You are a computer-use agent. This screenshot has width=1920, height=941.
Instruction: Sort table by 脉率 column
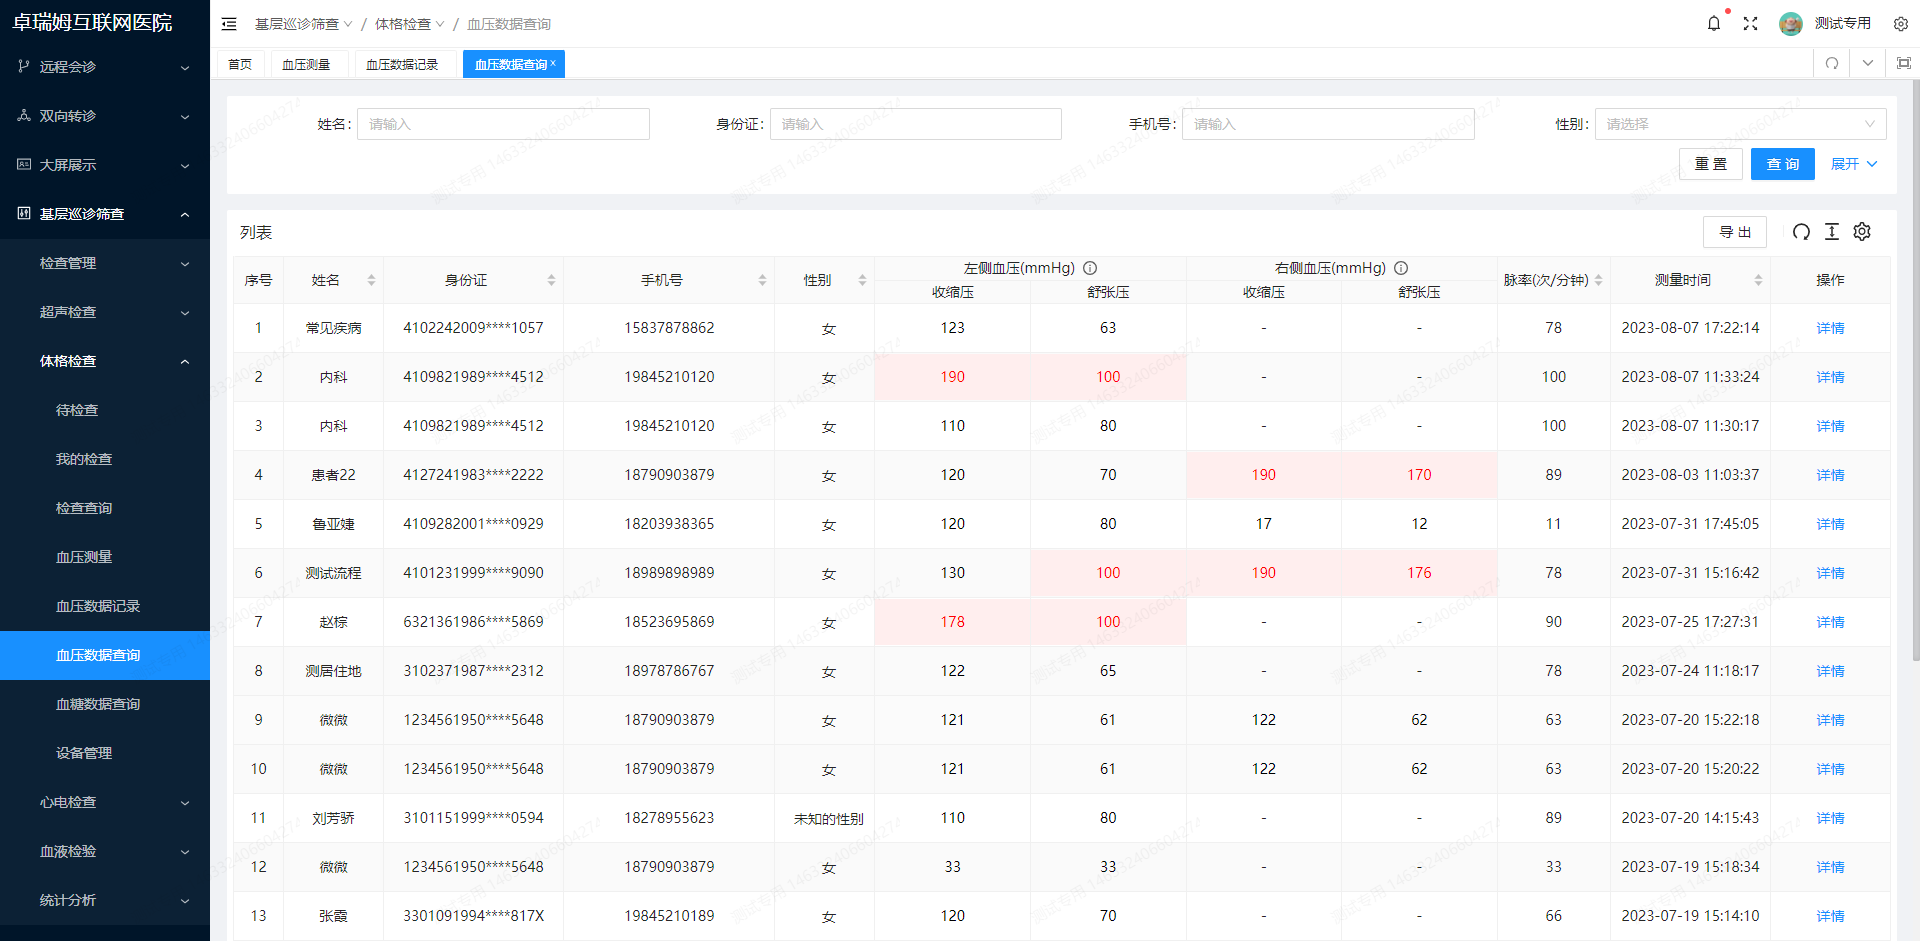point(1598,280)
